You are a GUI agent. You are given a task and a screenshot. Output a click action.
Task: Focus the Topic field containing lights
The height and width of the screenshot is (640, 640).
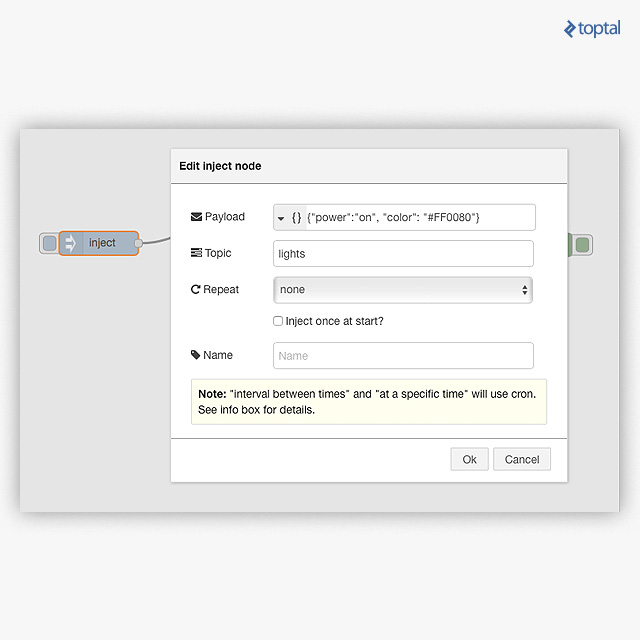click(x=402, y=254)
